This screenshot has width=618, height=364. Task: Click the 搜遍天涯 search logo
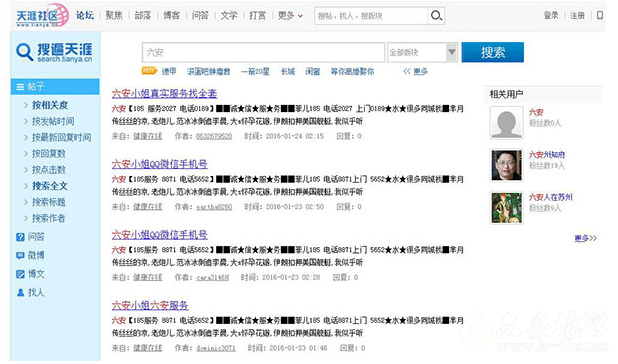[x=54, y=52]
